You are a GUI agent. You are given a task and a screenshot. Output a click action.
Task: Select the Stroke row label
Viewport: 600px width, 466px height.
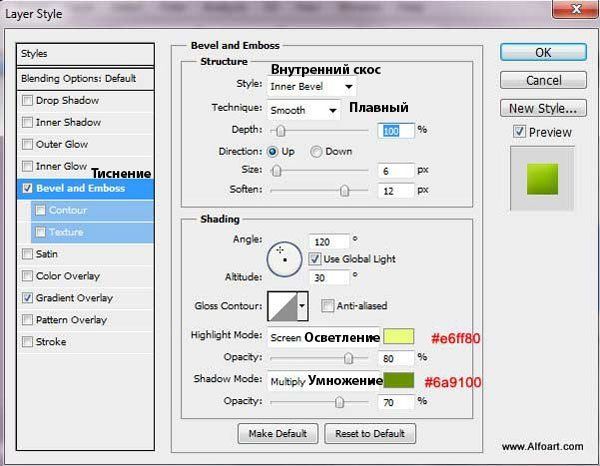(51, 342)
